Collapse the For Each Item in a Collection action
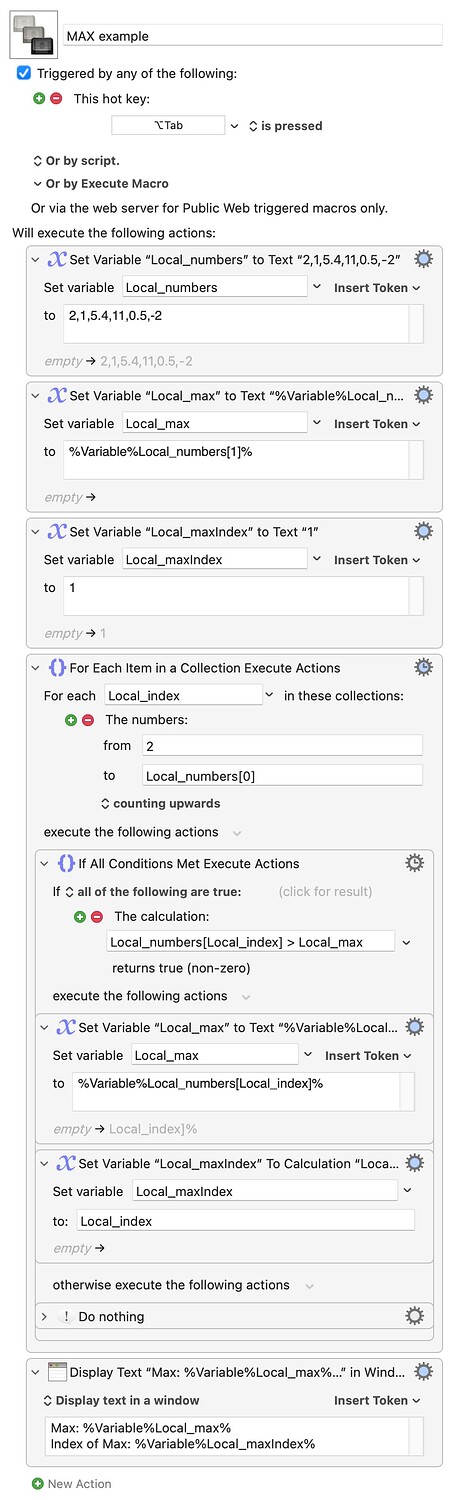453x1500 pixels. point(38,668)
